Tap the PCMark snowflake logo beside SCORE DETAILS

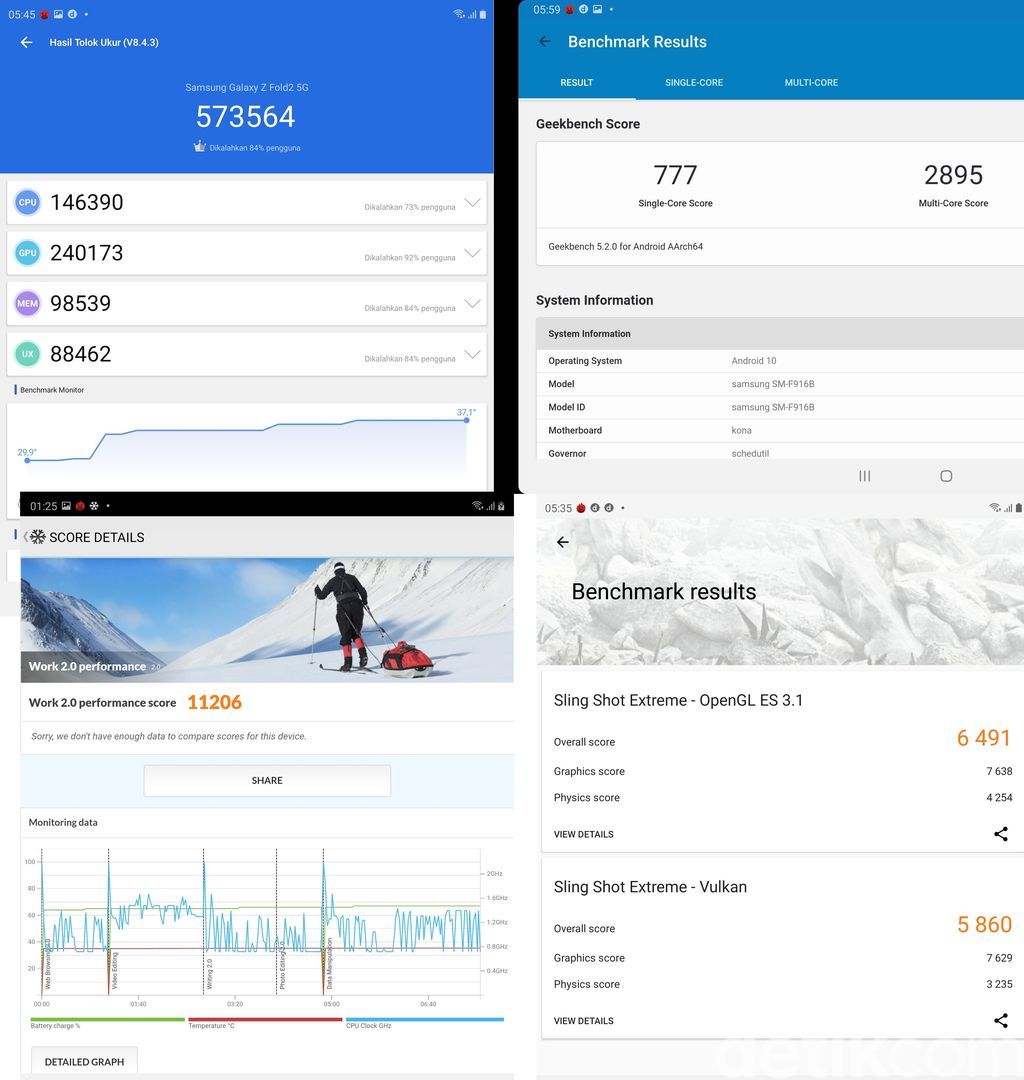38,537
